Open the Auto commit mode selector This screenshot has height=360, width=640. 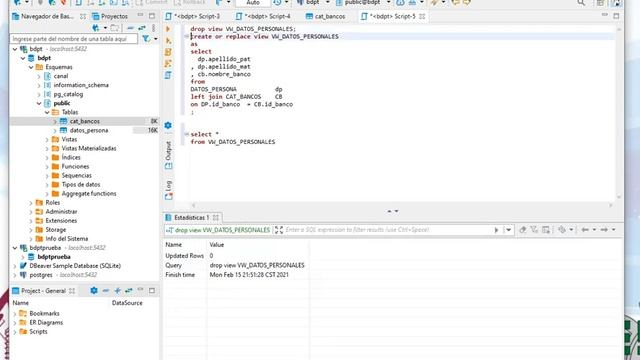pyautogui.click(x=253, y=2)
